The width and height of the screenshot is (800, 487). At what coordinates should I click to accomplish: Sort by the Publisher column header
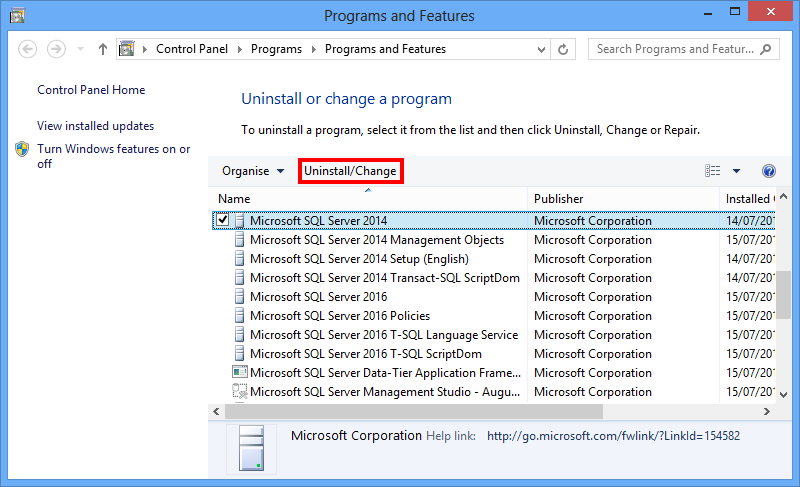tap(623, 199)
